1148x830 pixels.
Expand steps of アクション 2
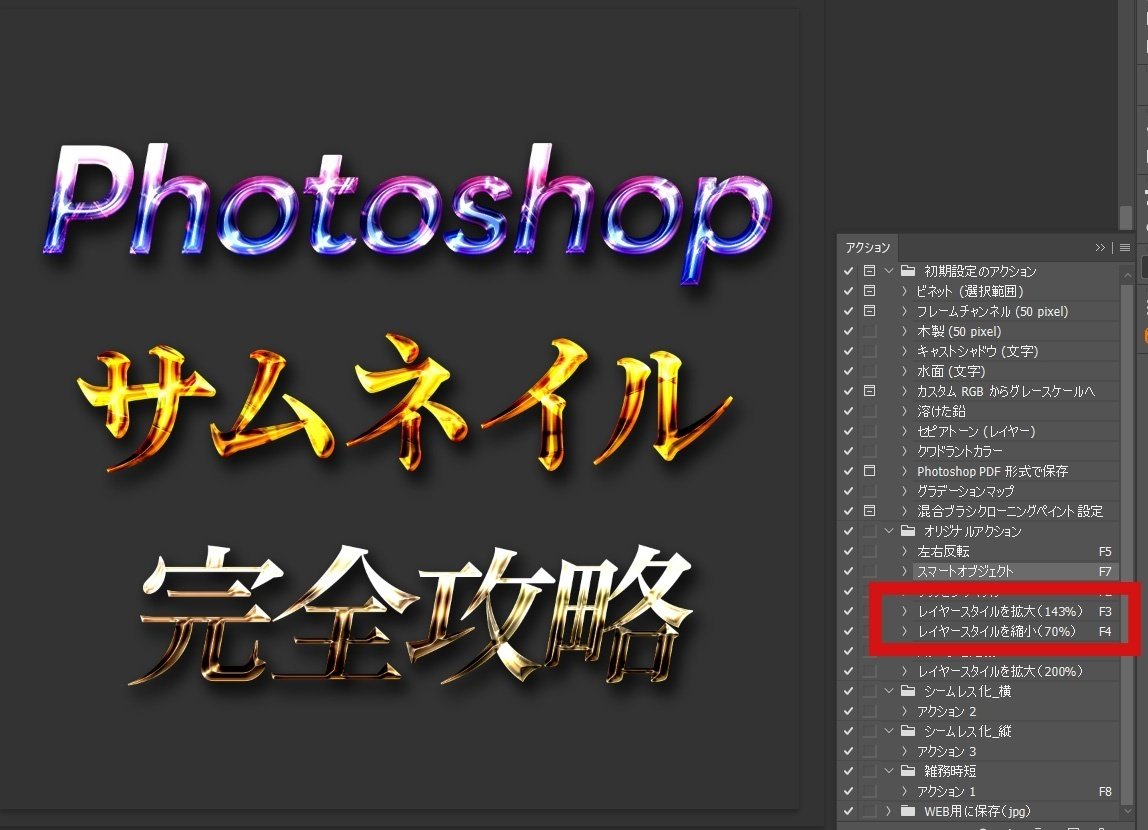pyautogui.click(x=904, y=711)
